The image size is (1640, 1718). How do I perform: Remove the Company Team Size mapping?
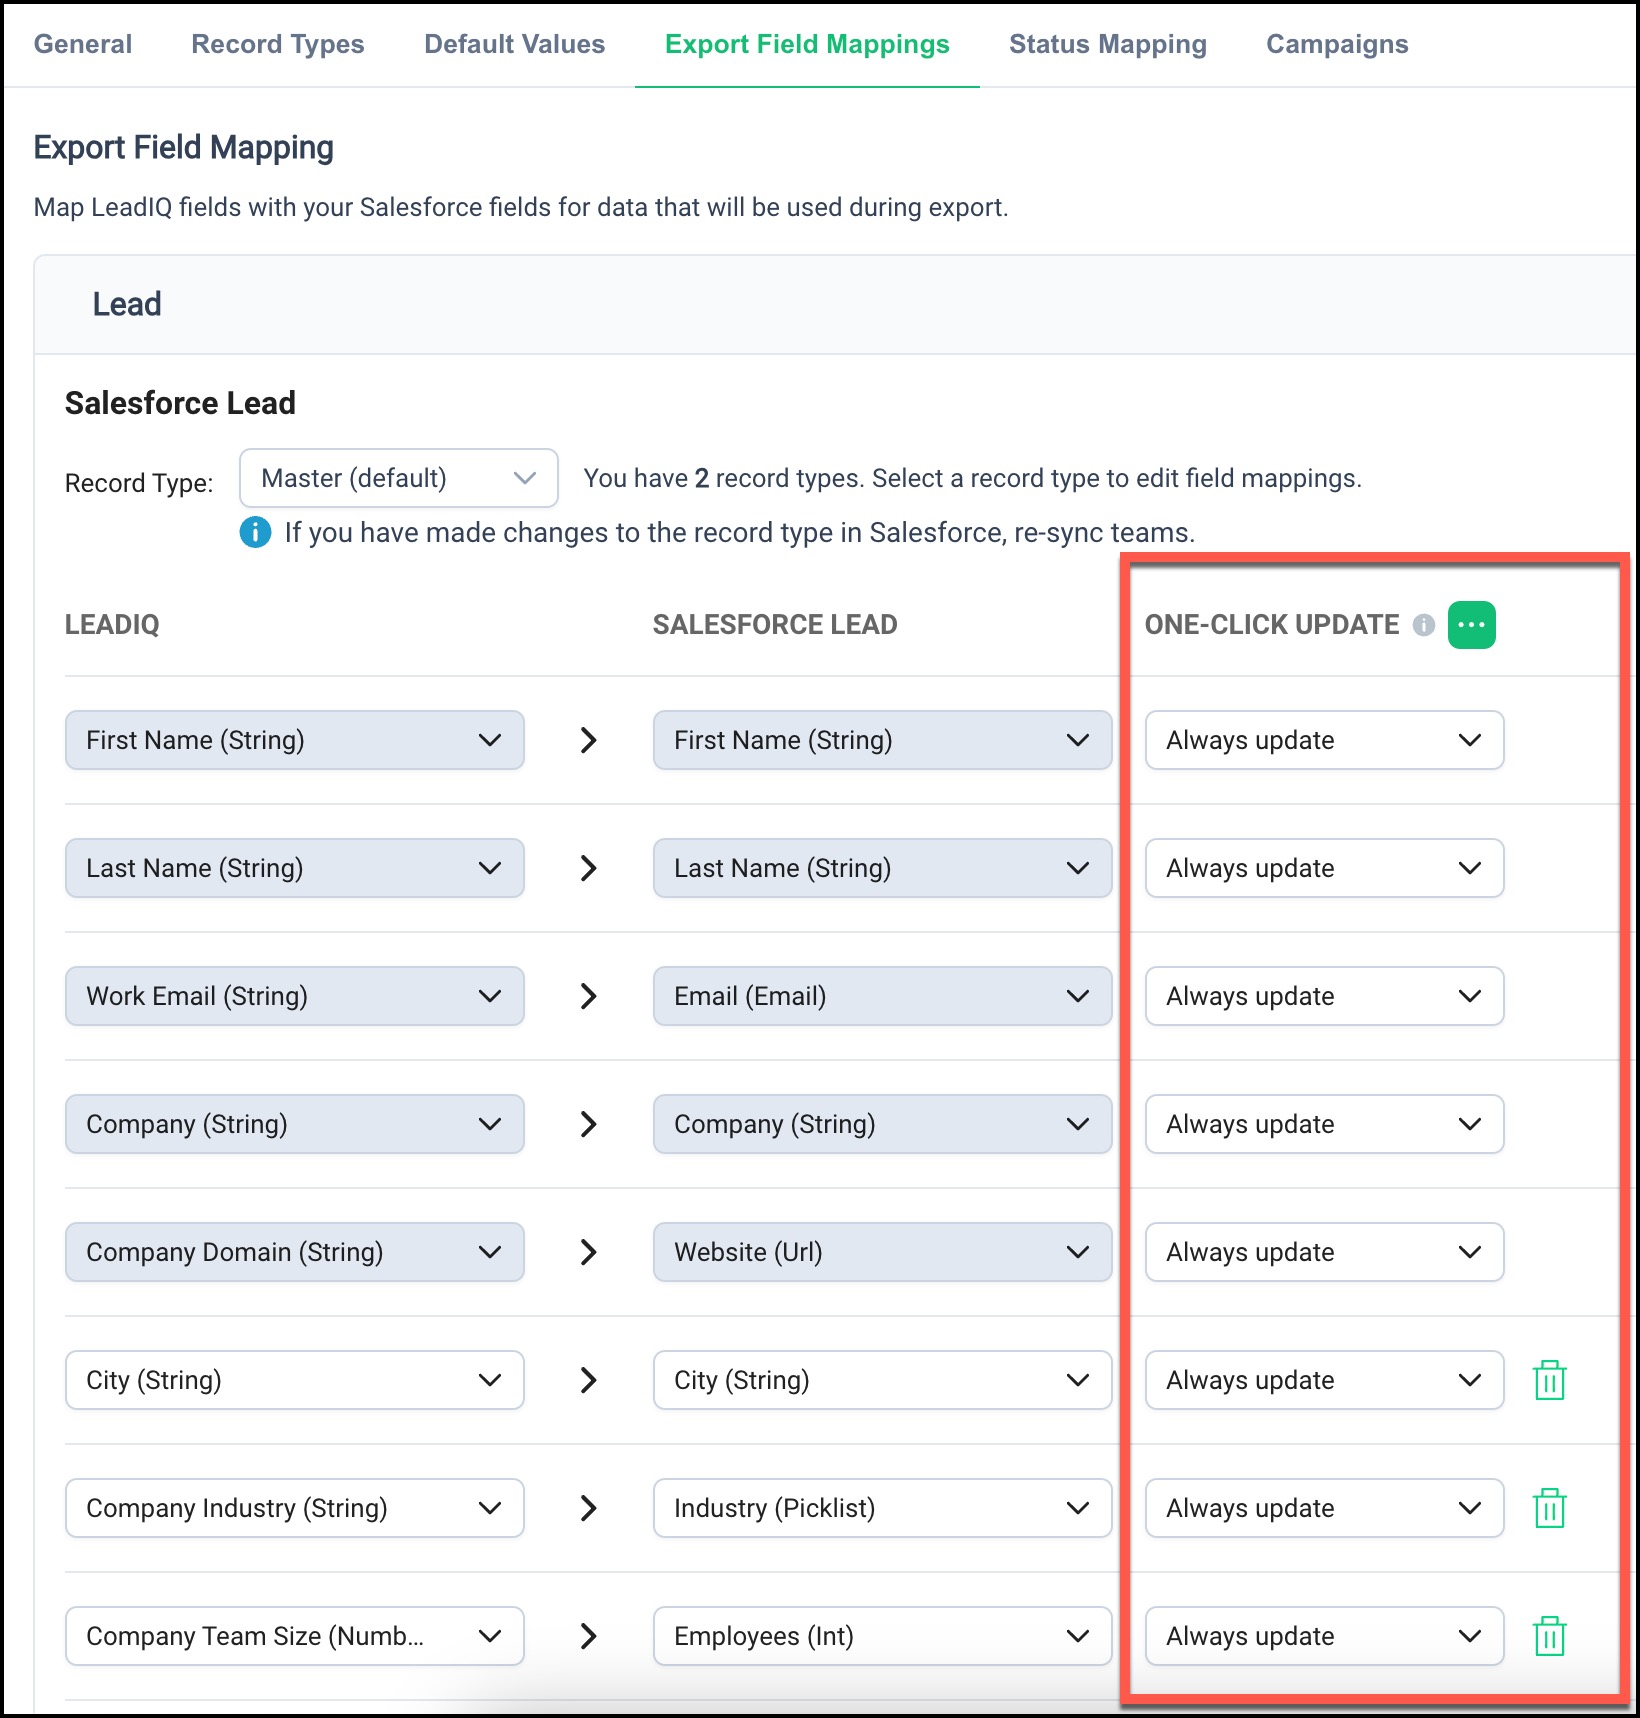point(1549,1636)
